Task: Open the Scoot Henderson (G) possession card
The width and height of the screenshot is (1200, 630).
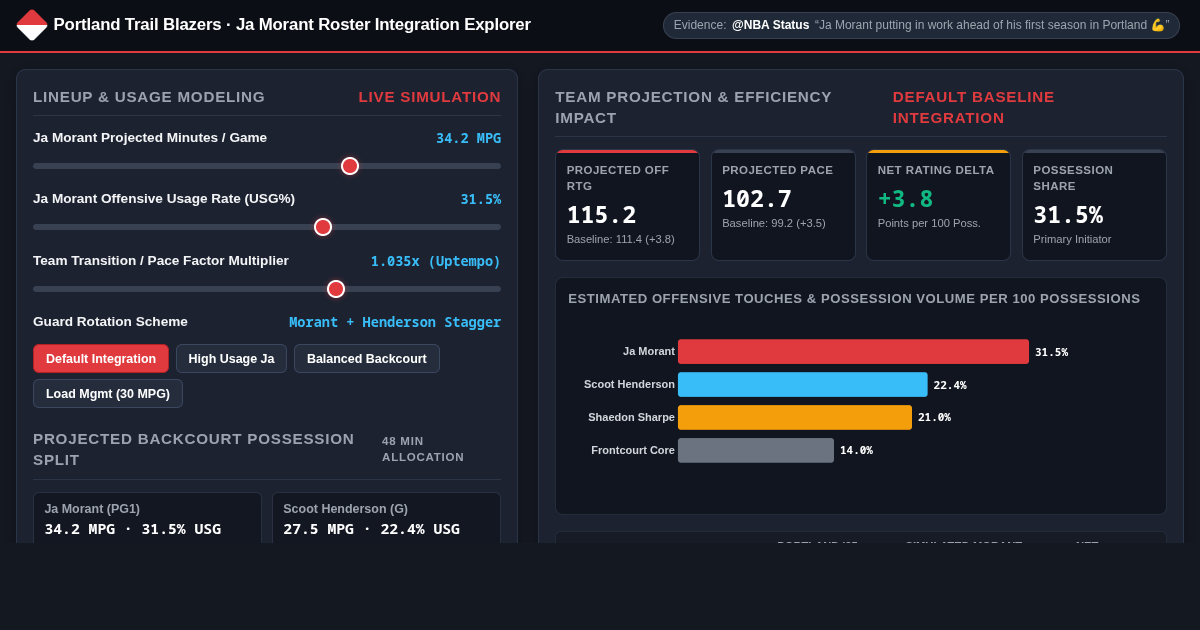Action: coord(386,518)
